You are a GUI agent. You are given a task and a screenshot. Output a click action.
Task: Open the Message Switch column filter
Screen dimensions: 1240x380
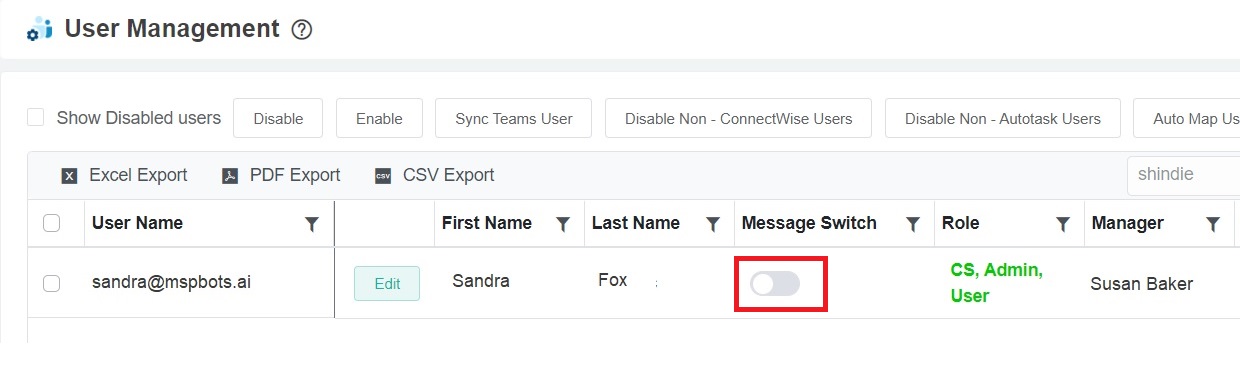coord(913,224)
